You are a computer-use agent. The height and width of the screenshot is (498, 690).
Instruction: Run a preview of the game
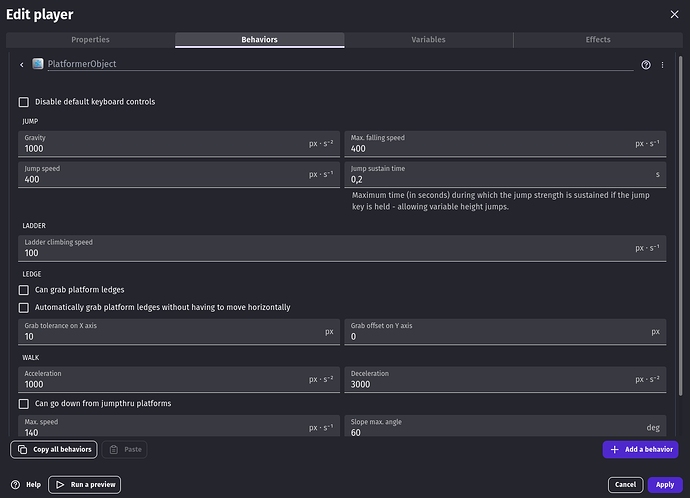point(84,484)
